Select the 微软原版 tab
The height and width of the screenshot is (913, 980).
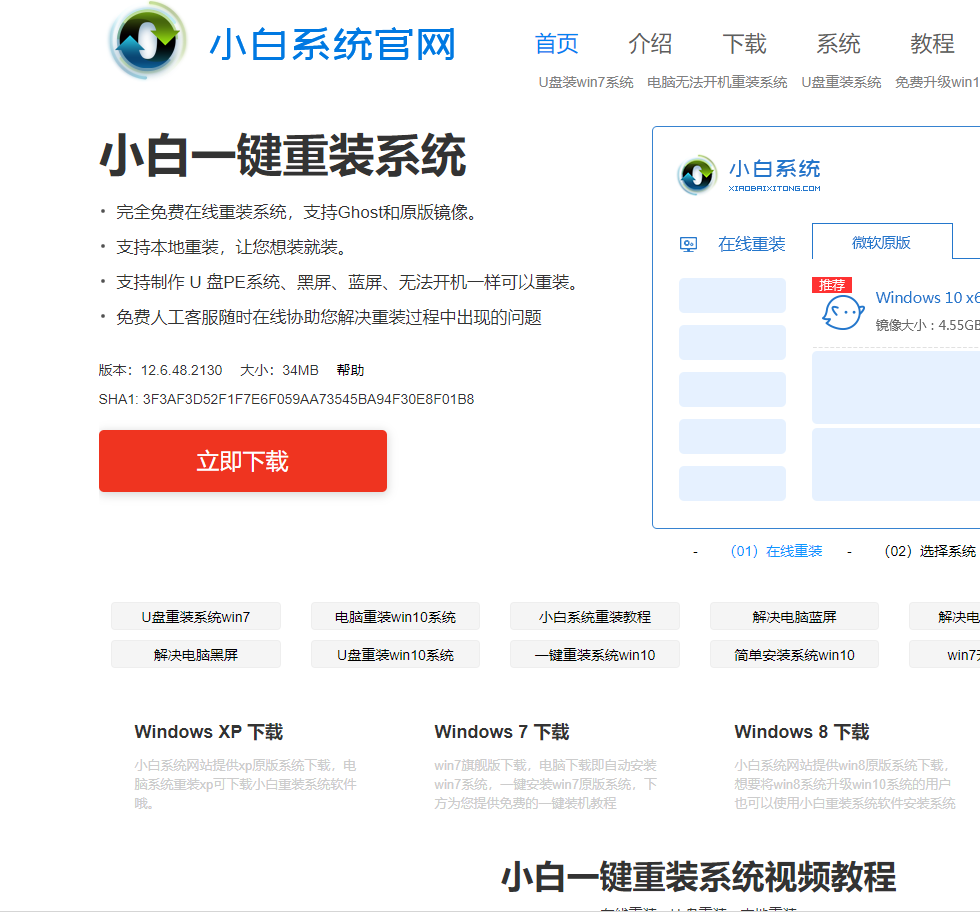[x=882, y=242]
